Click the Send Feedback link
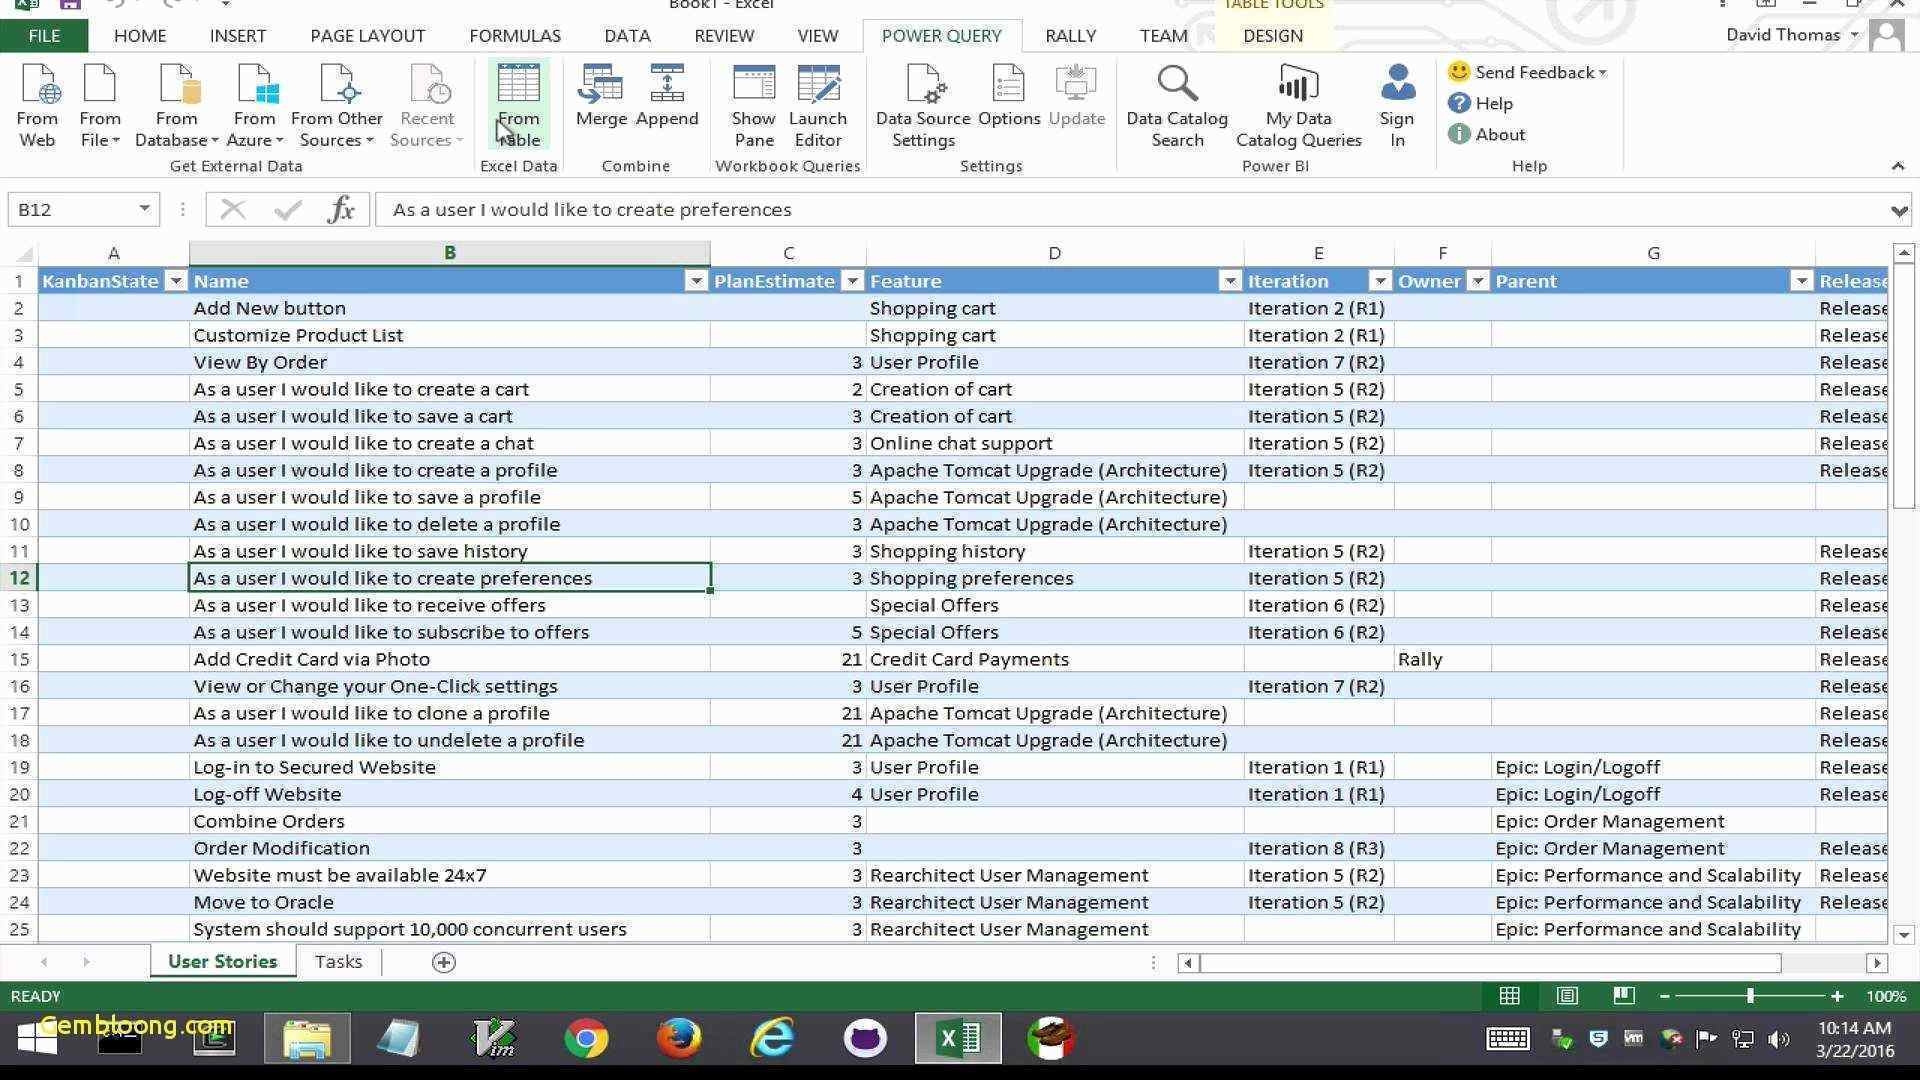The height and width of the screenshot is (1080, 1920). [x=1528, y=72]
